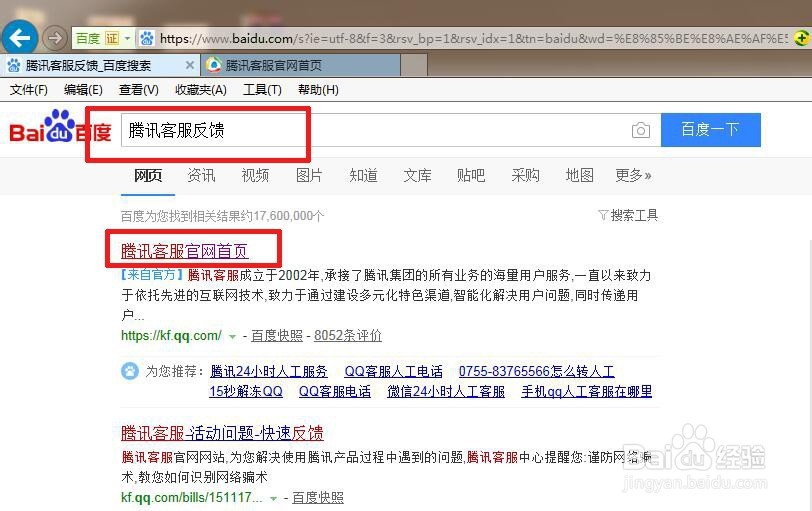Screen dimensions: 812x511
Task: Open 微信24小时人工客服 suggestion
Action: [x=446, y=391]
